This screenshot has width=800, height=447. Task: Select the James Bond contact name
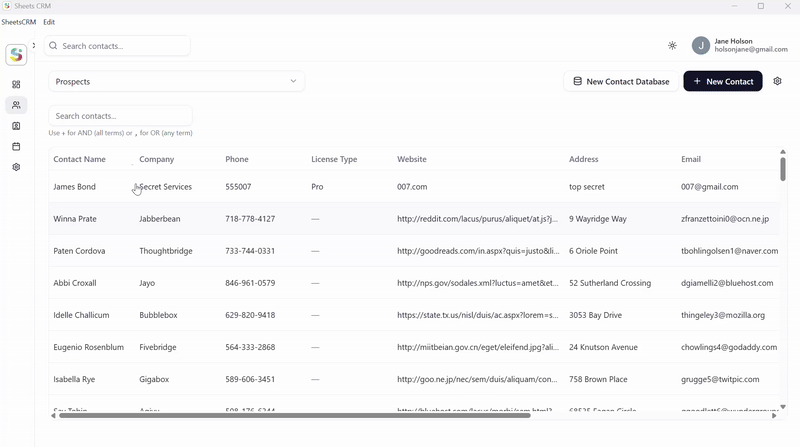click(74, 187)
